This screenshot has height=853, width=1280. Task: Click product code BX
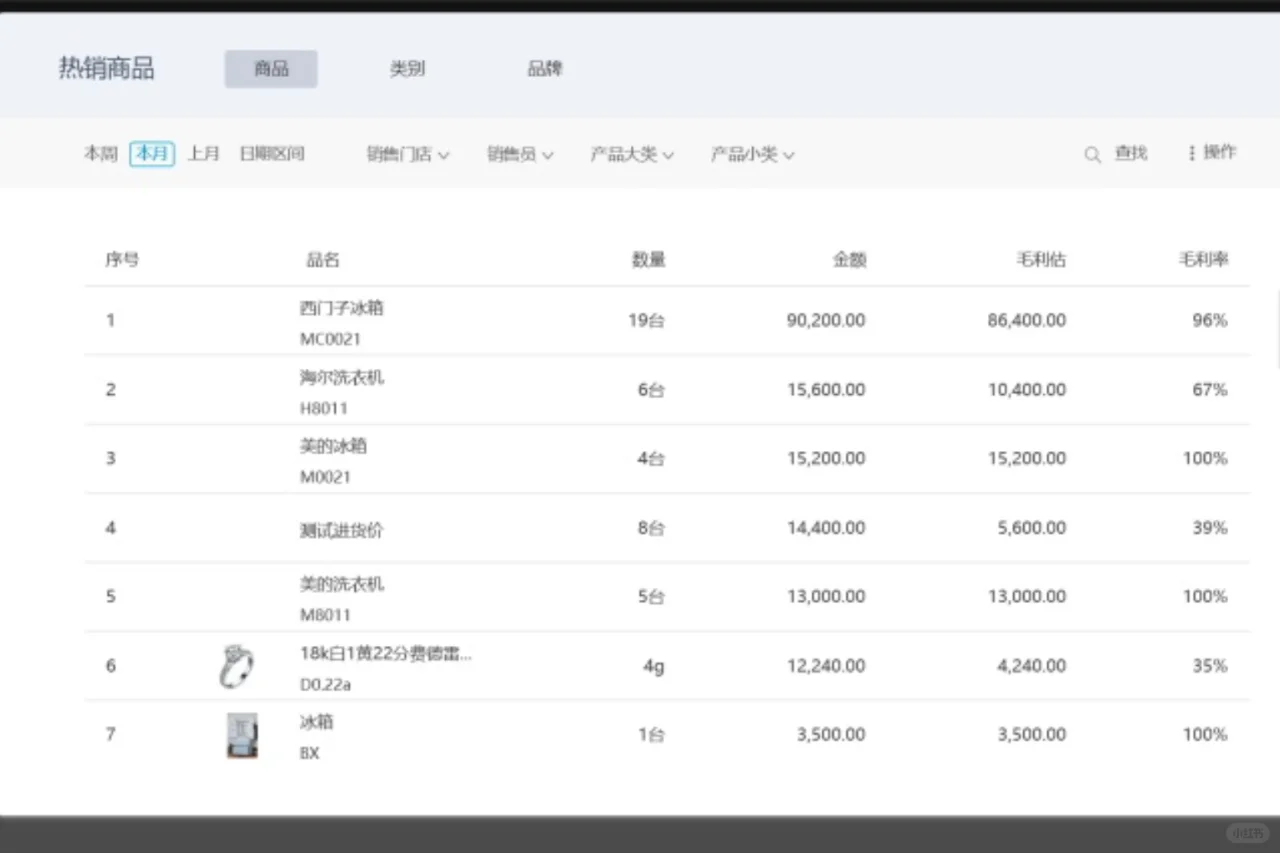click(x=309, y=754)
